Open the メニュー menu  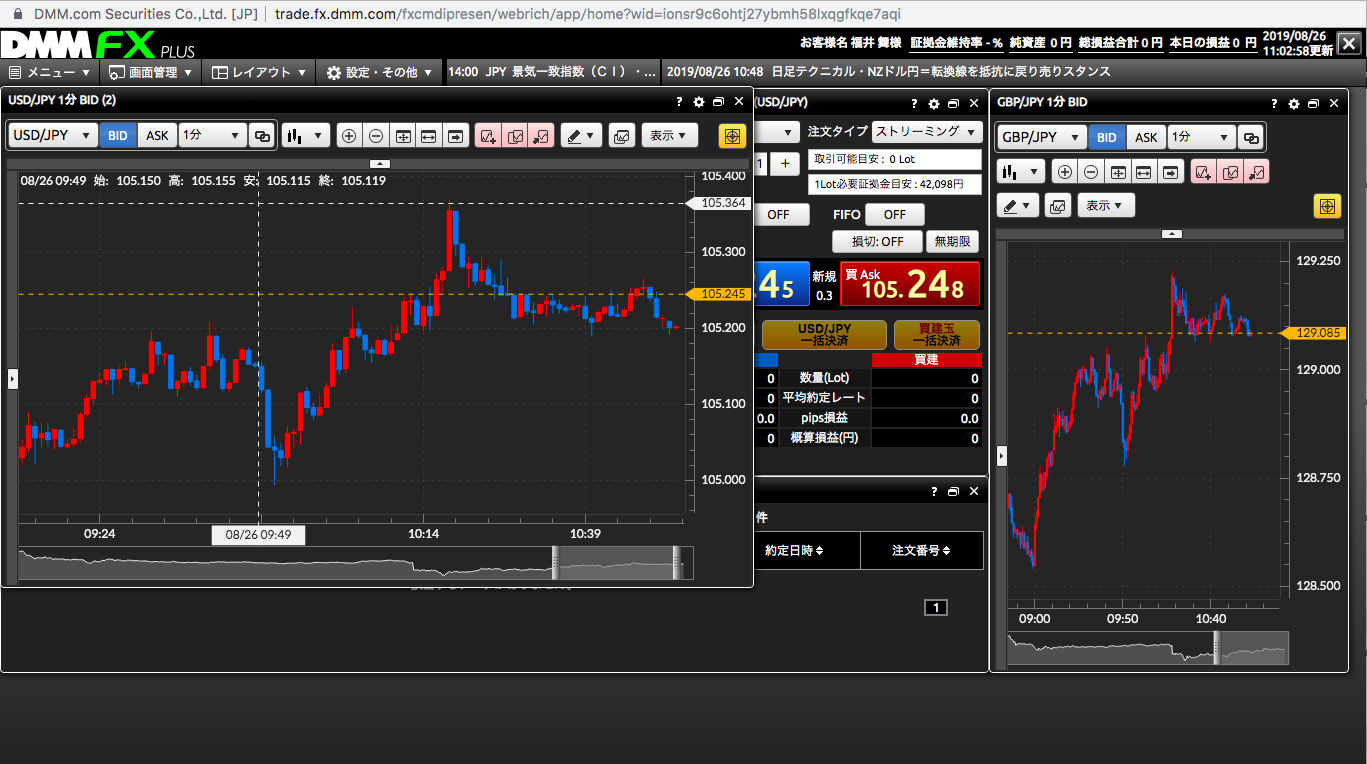point(49,72)
